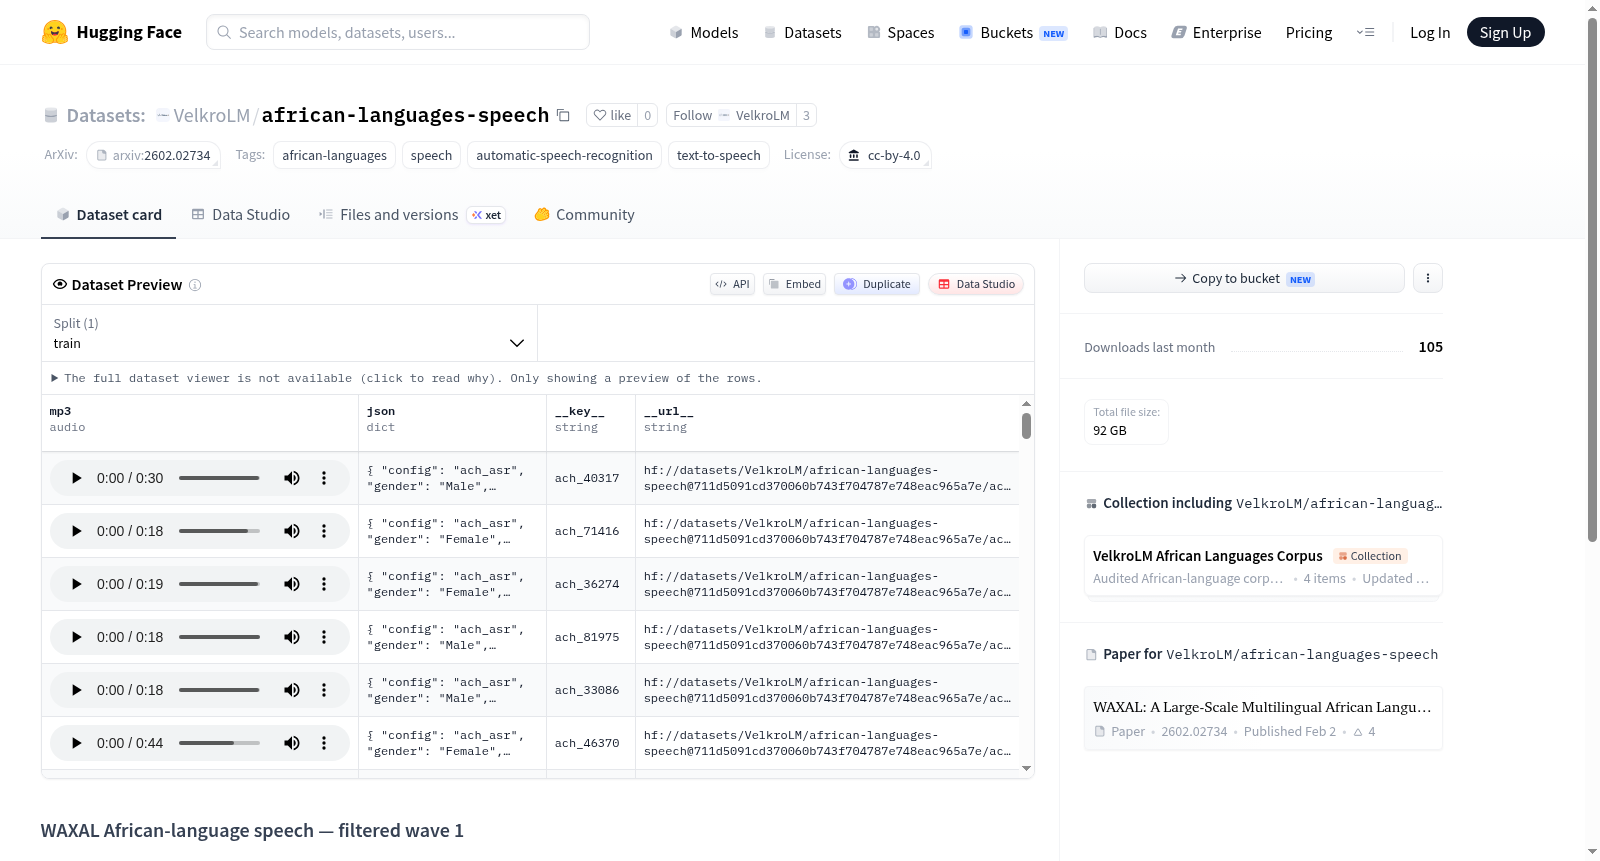
Task: Mute the ach_36274 audio player
Action: point(292,584)
